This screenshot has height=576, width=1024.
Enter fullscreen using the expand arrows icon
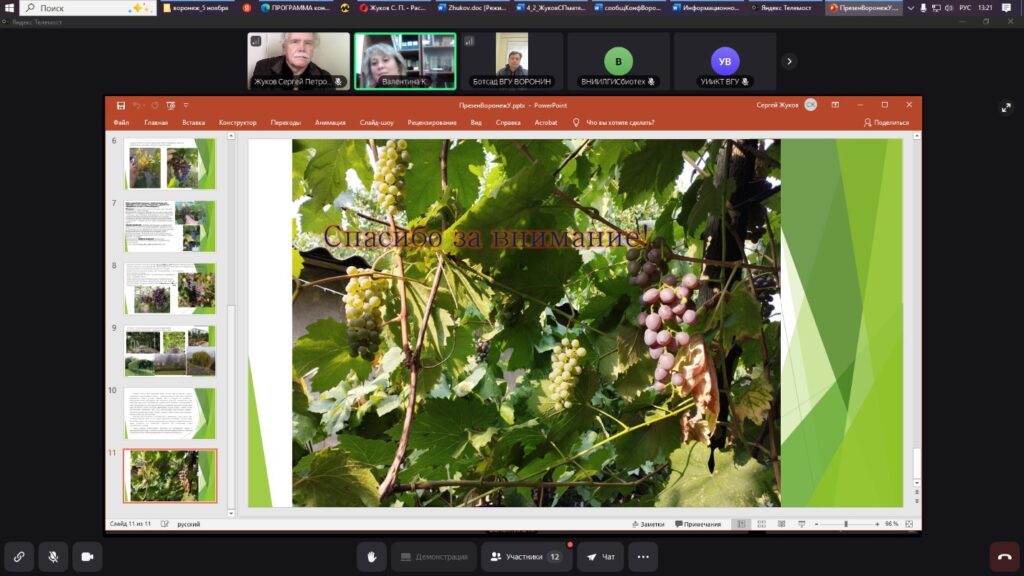1006,107
